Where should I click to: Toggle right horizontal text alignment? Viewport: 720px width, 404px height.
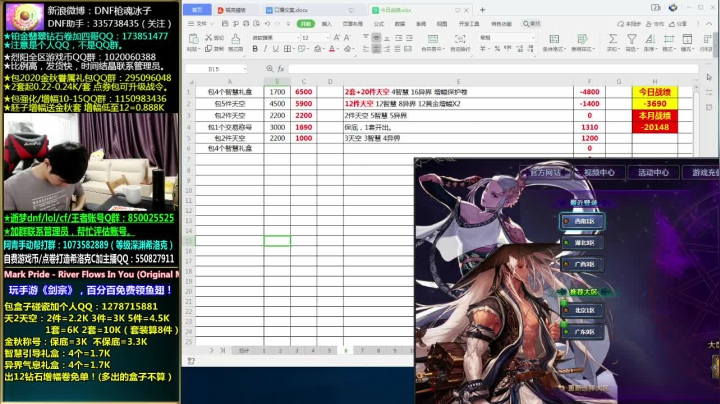387,49
